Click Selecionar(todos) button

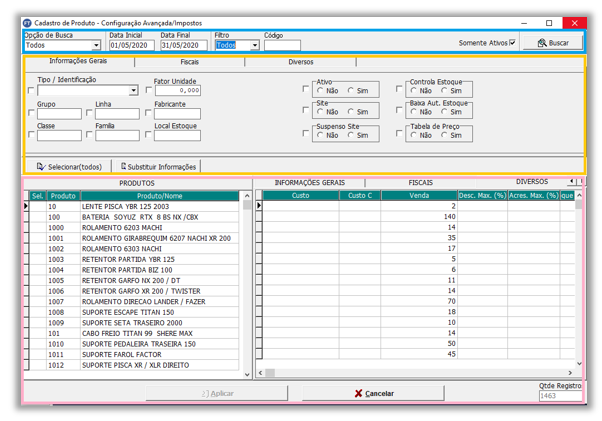[x=69, y=167]
